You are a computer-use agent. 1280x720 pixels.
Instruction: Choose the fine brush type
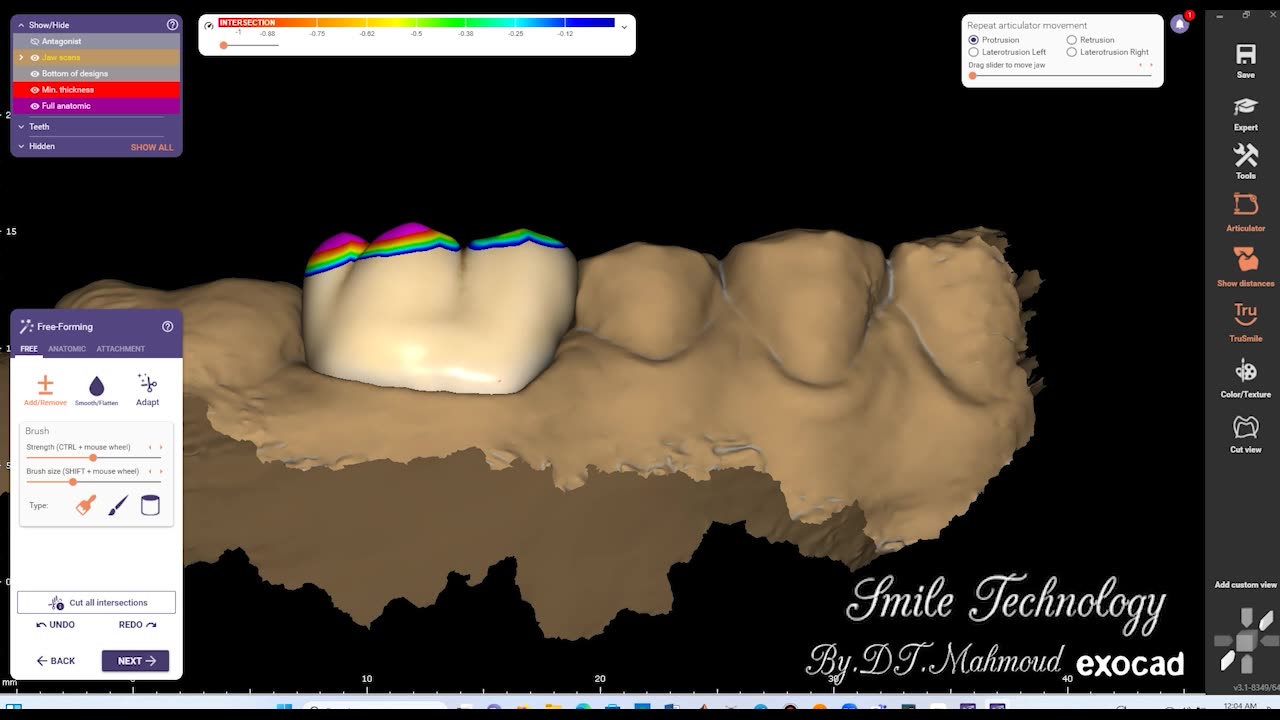(118, 505)
